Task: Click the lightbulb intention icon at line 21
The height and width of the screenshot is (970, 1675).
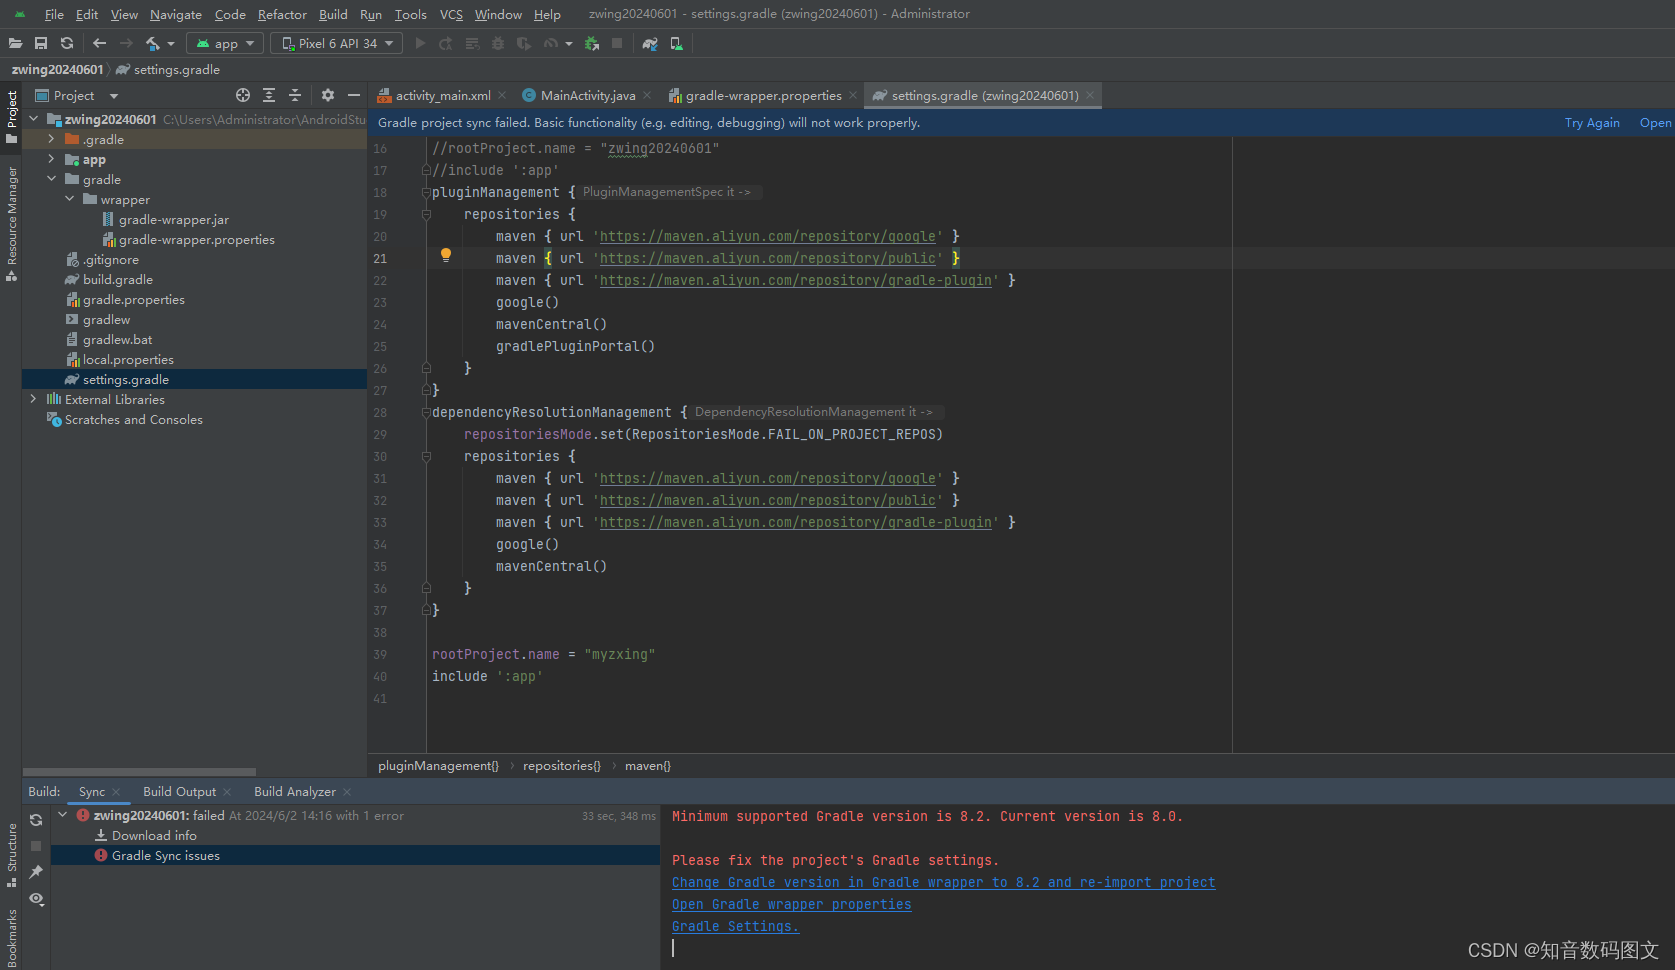Action: coord(445,257)
